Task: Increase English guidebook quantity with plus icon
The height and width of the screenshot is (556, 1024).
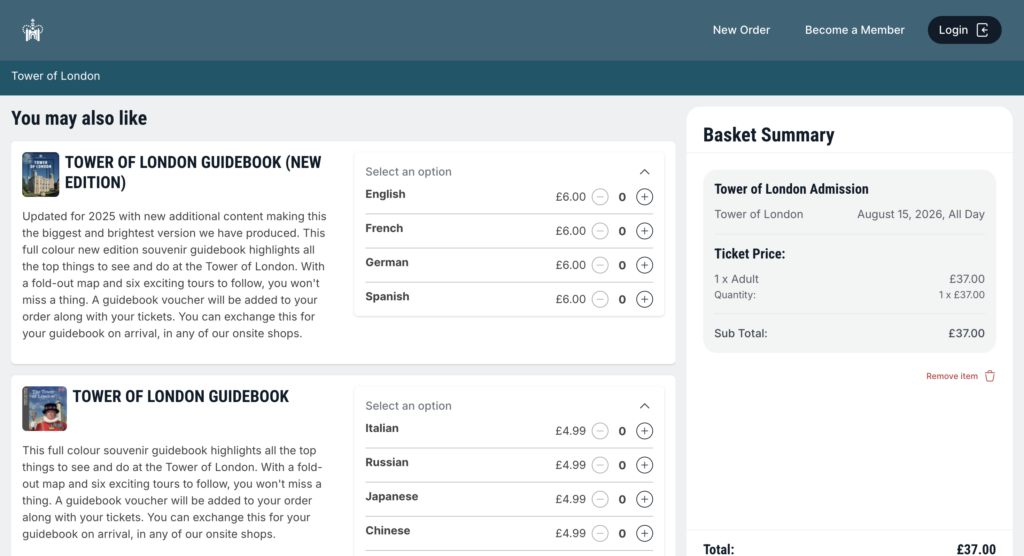Action: (644, 197)
